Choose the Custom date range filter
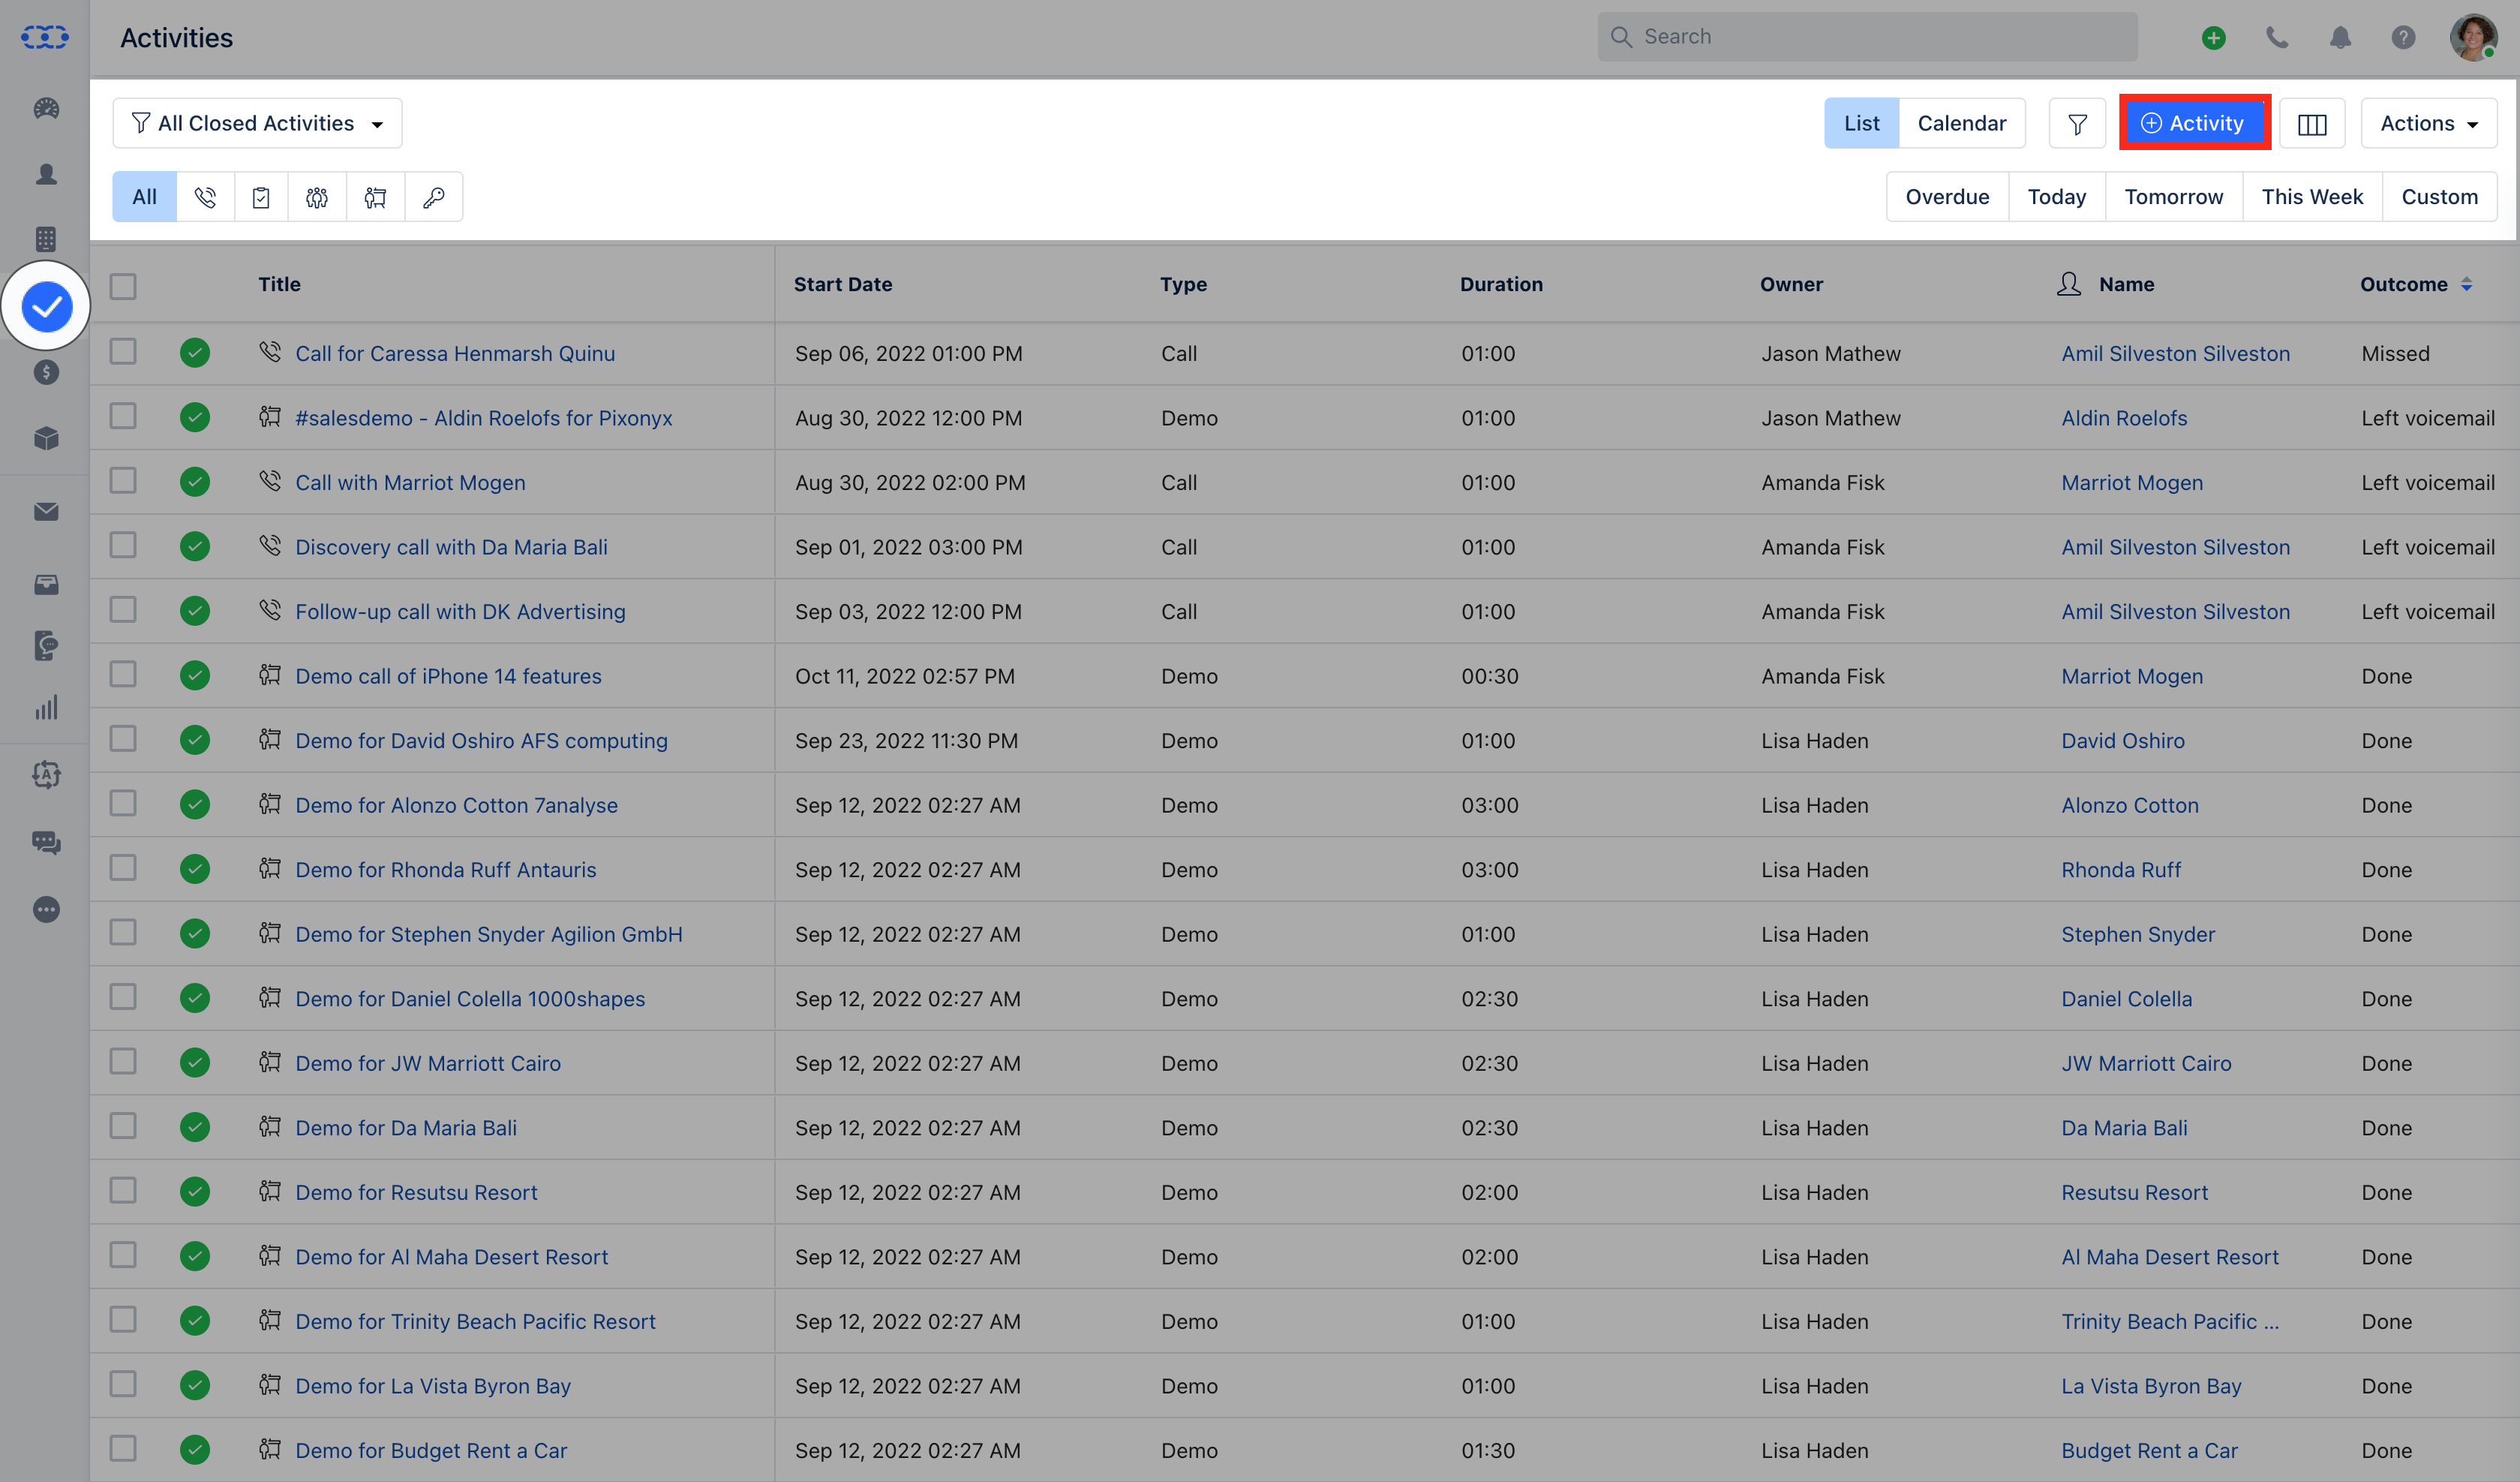The height and width of the screenshot is (1482, 2520). (2439, 197)
